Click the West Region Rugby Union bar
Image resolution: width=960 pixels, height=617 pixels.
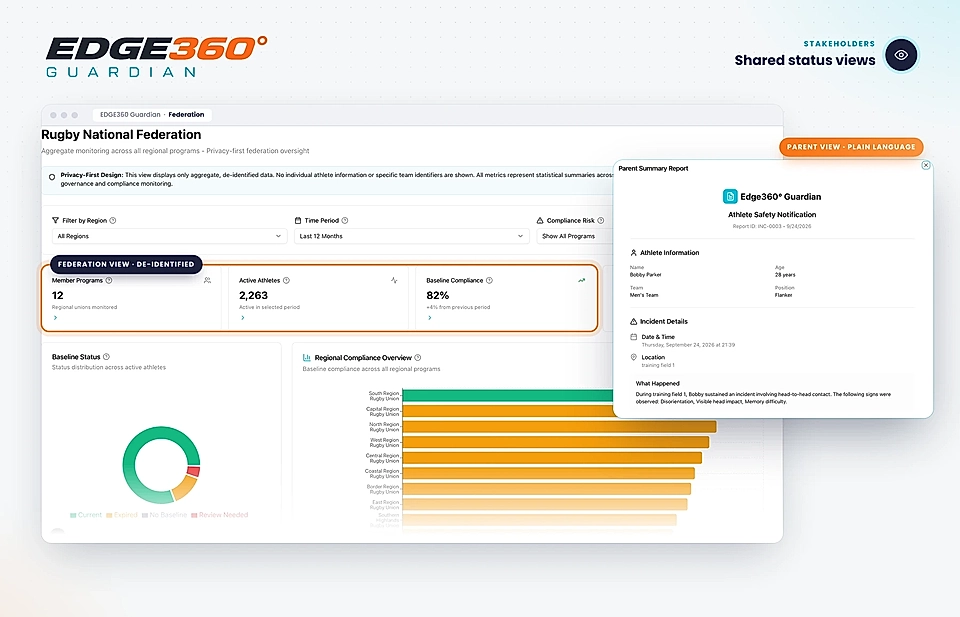(555, 442)
